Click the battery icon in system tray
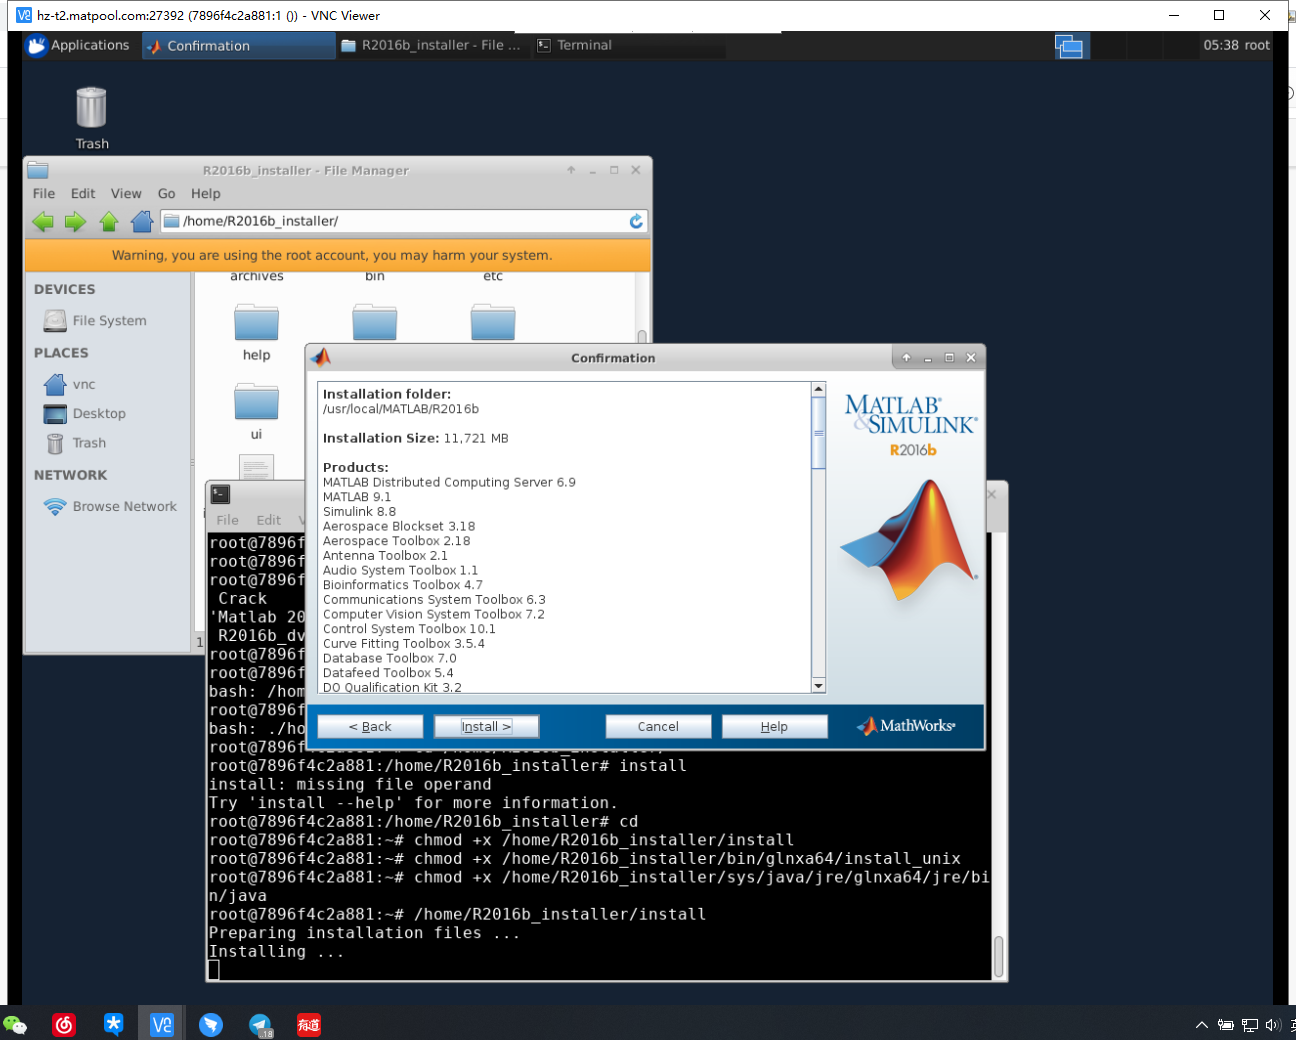Viewport: 1296px width, 1040px height. point(1226,1025)
